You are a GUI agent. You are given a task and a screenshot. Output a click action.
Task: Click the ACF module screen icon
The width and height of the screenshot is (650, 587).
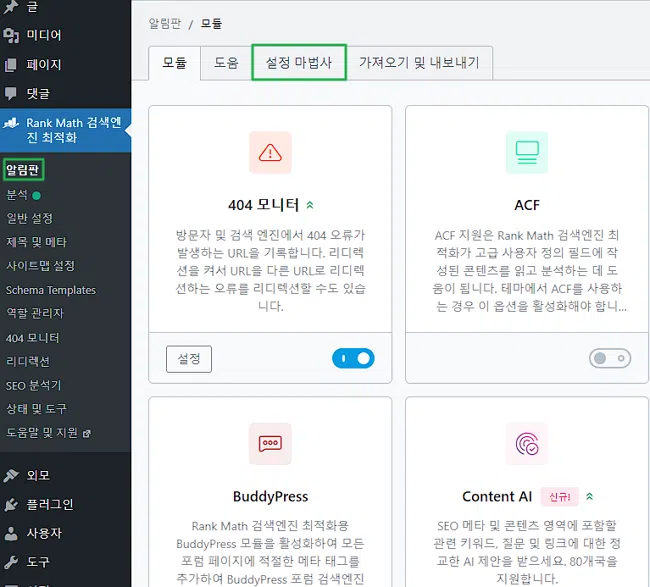[527, 153]
